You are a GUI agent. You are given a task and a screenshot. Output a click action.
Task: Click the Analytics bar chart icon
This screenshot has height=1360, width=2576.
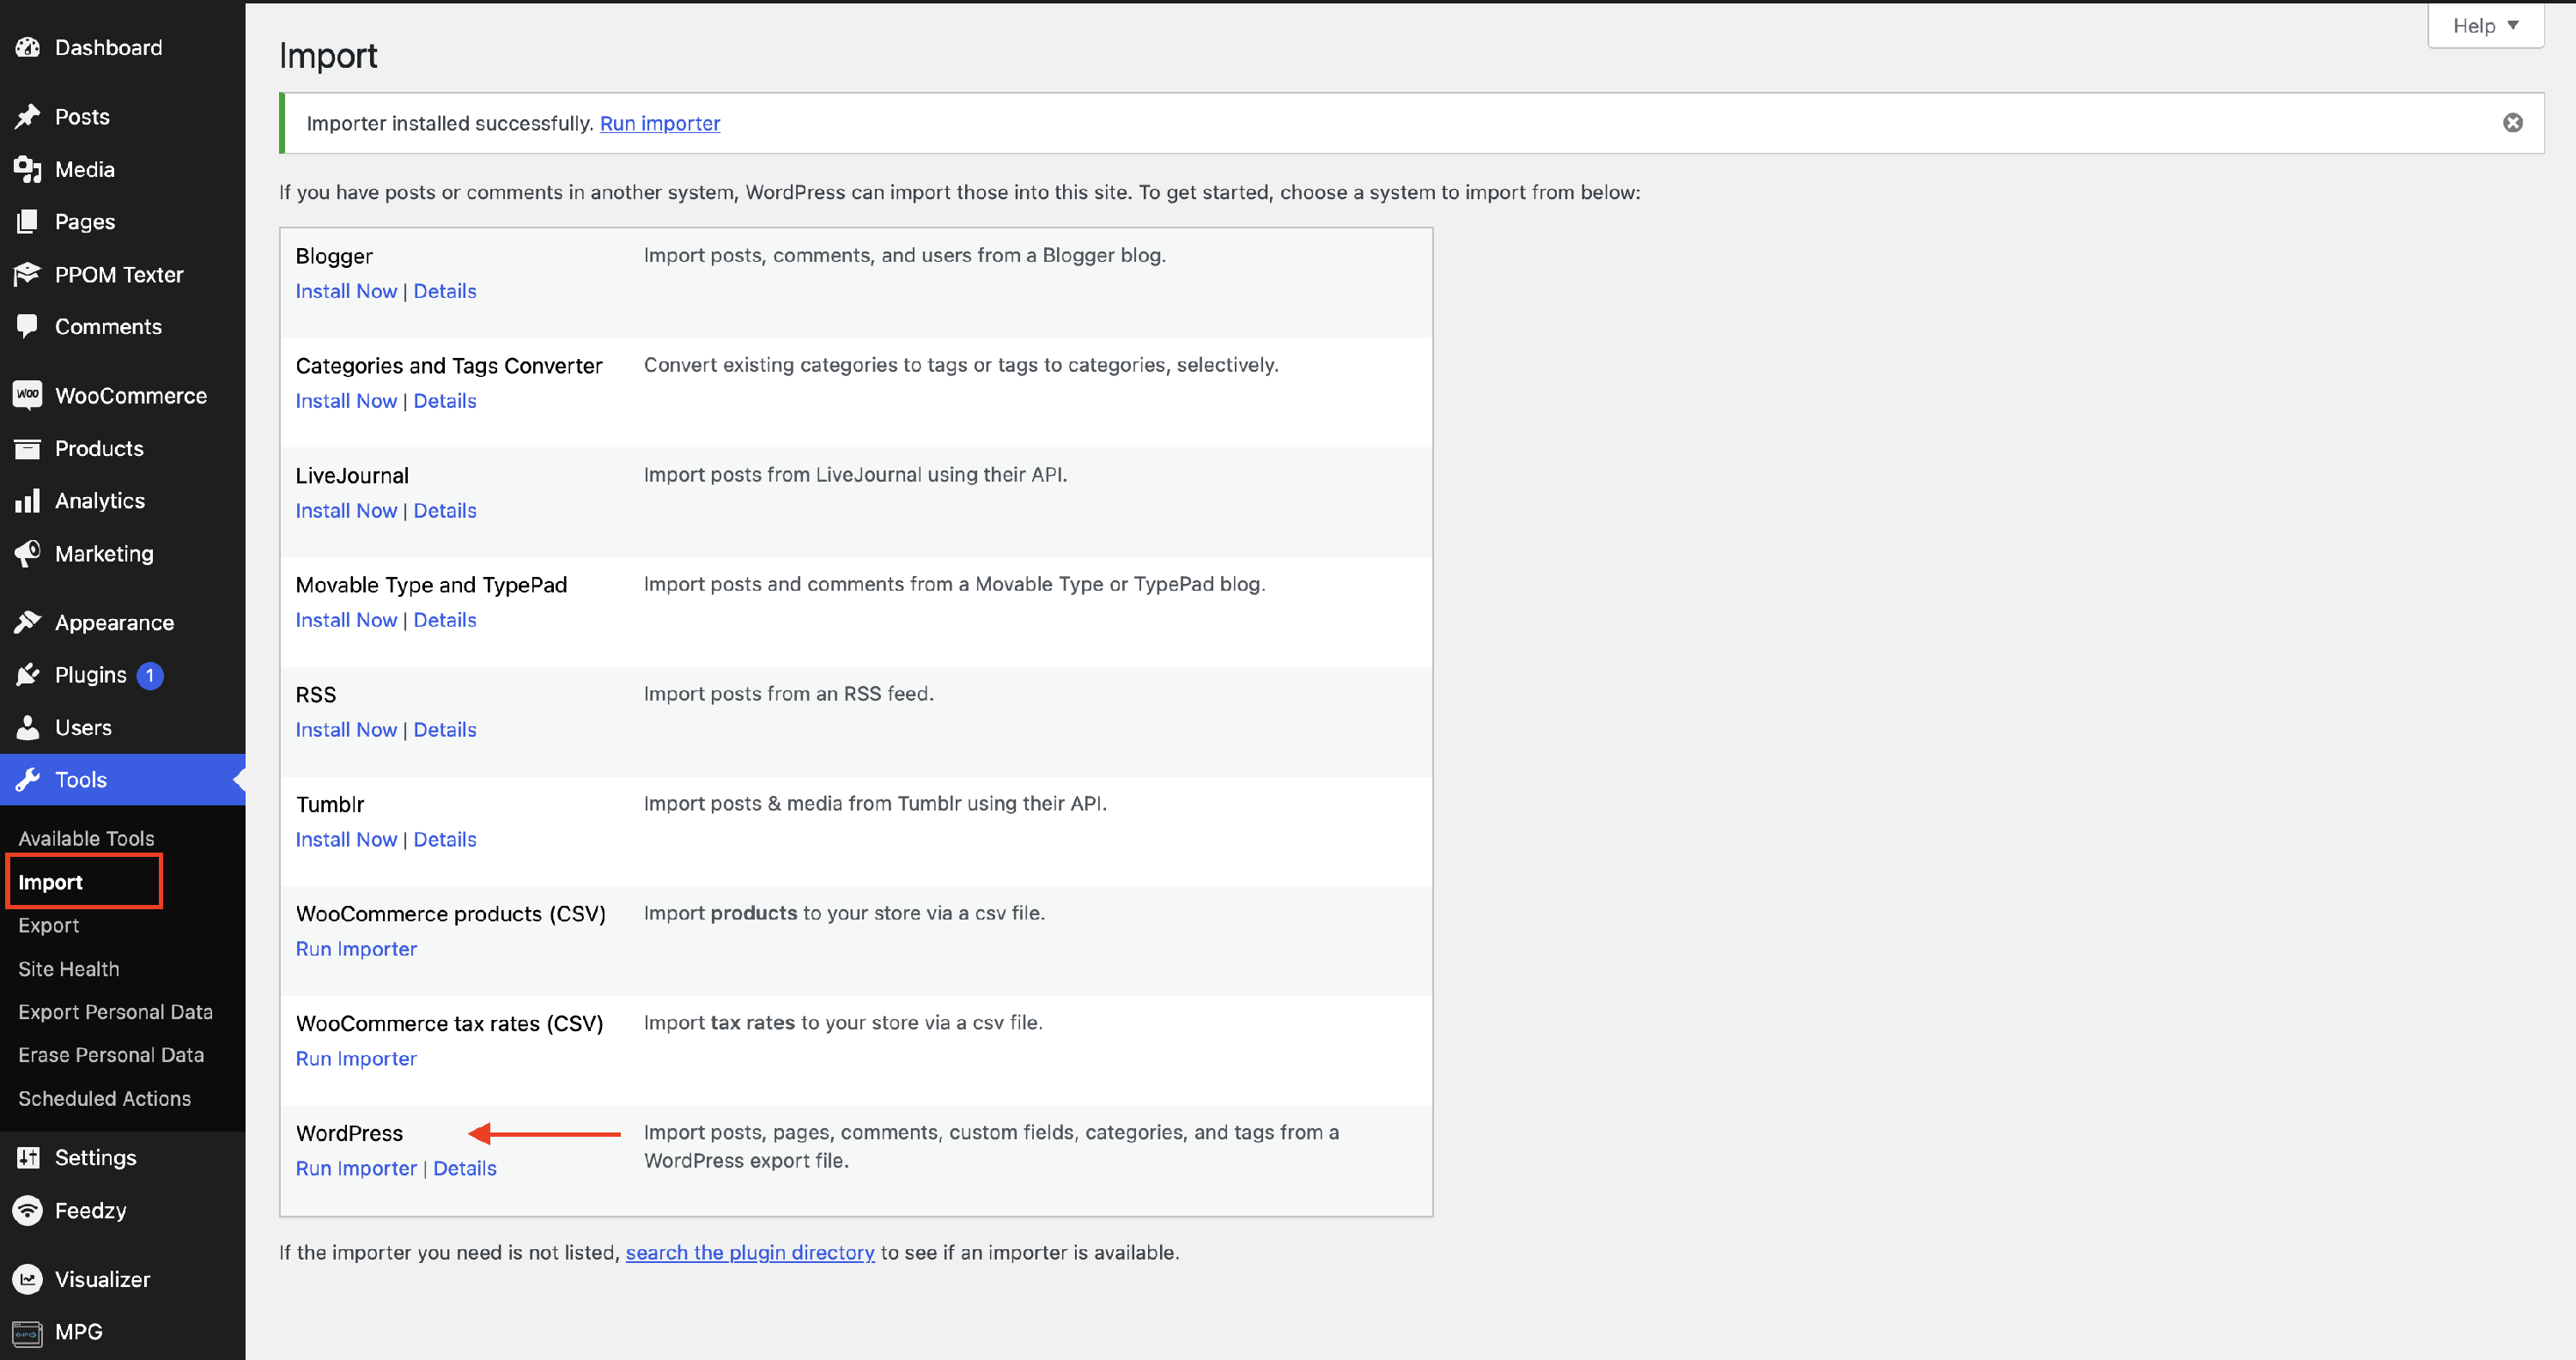(x=28, y=500)
